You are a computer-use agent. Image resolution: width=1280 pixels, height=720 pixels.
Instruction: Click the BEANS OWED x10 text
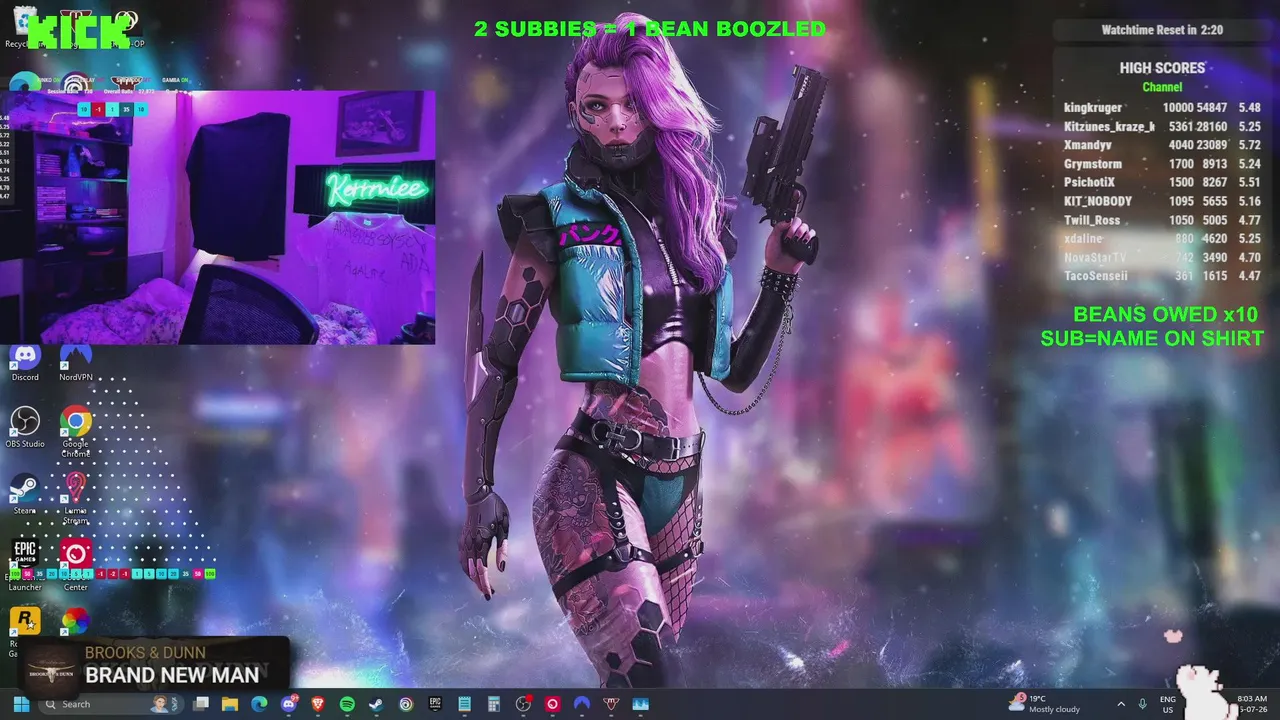[1165, 314]
